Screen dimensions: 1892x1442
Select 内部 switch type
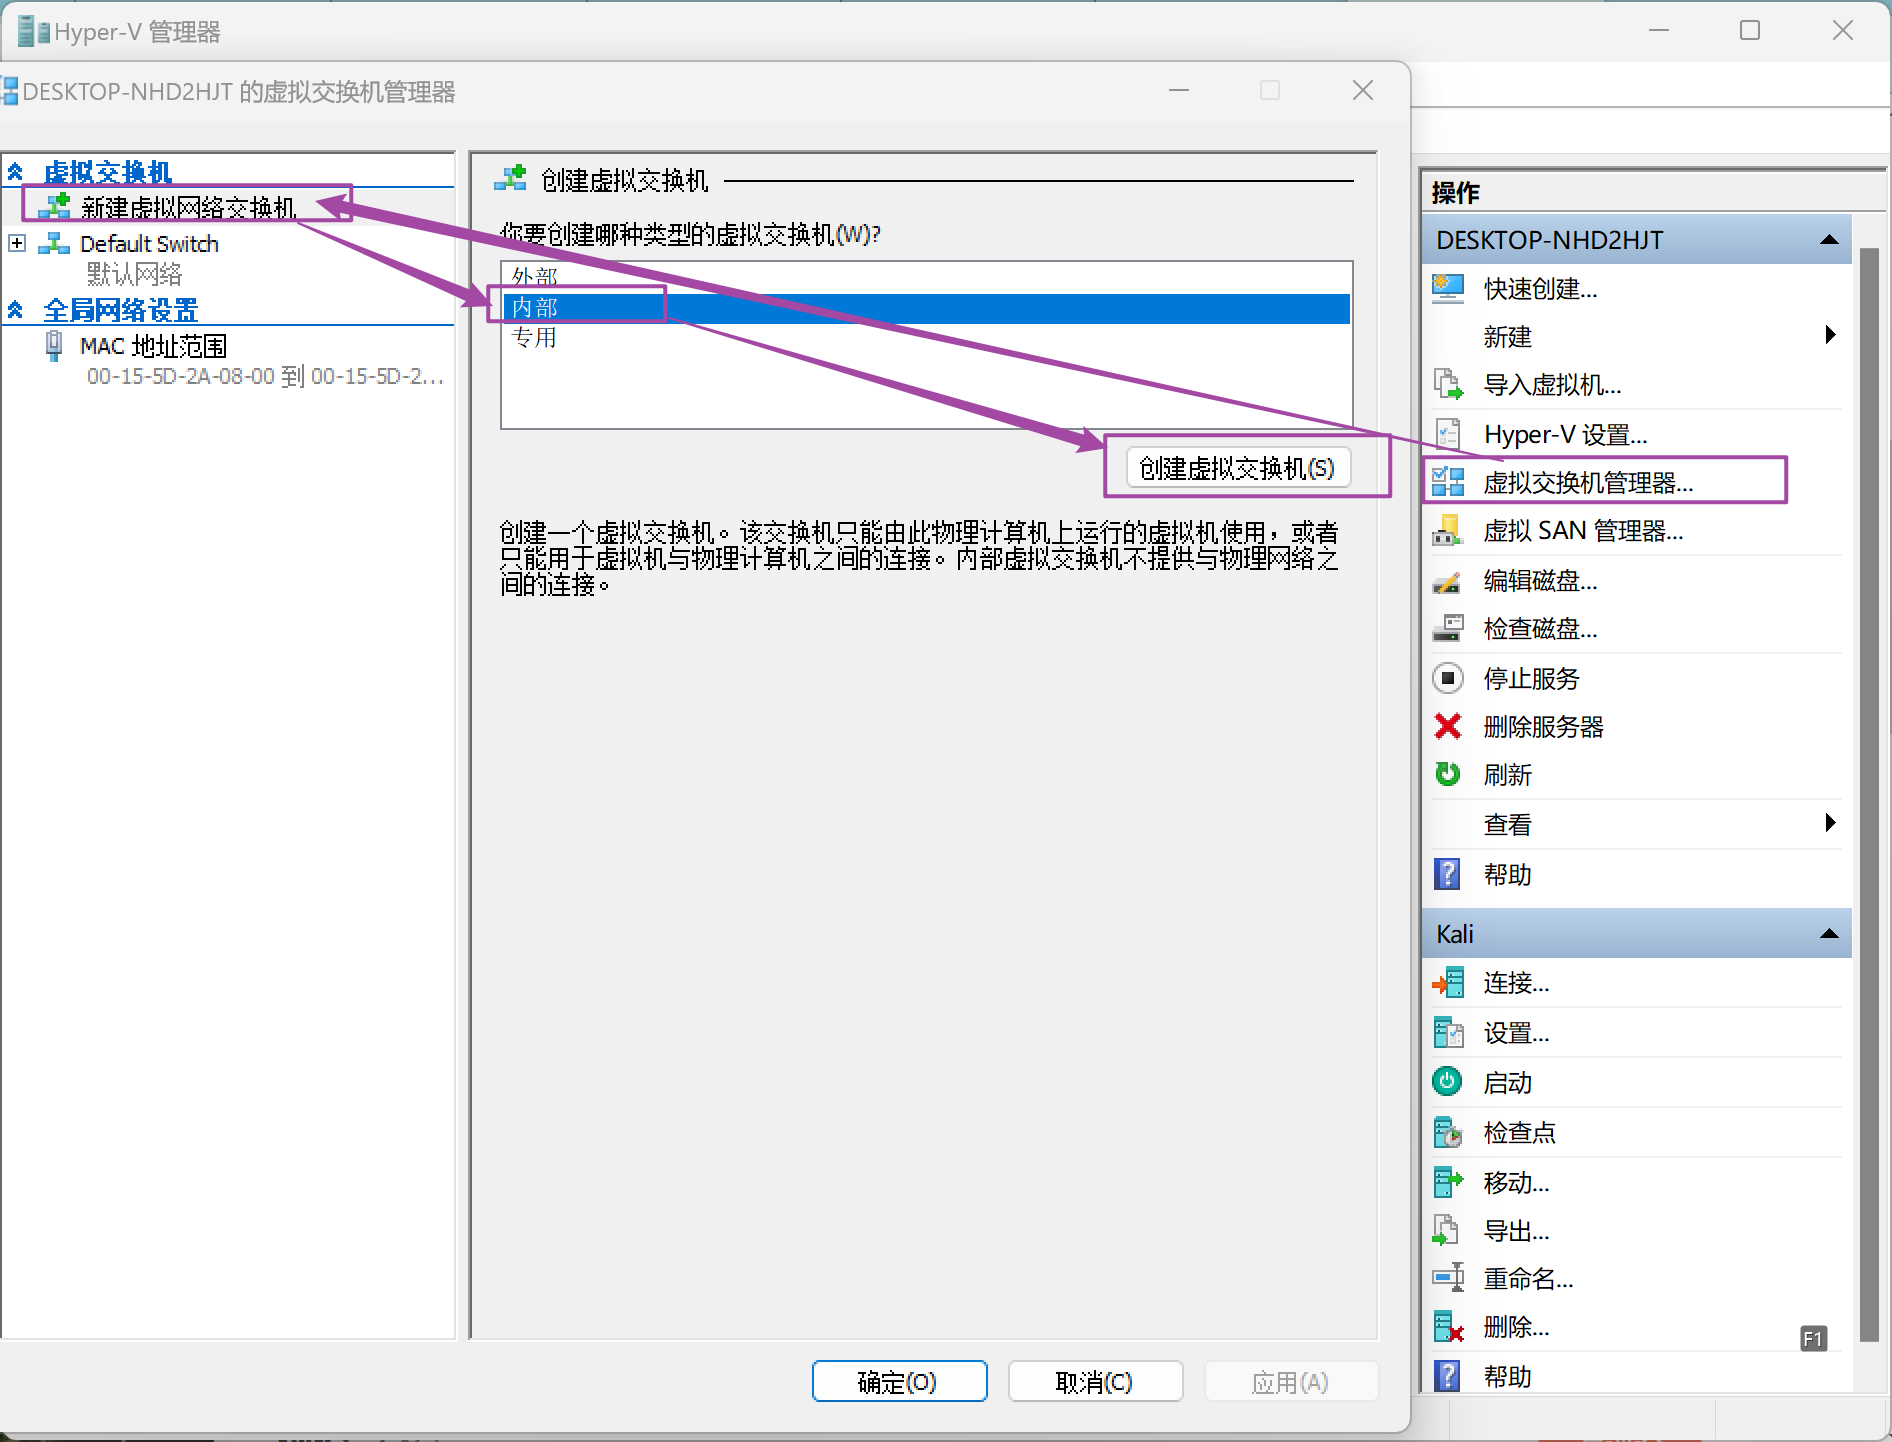click(926, 308)
